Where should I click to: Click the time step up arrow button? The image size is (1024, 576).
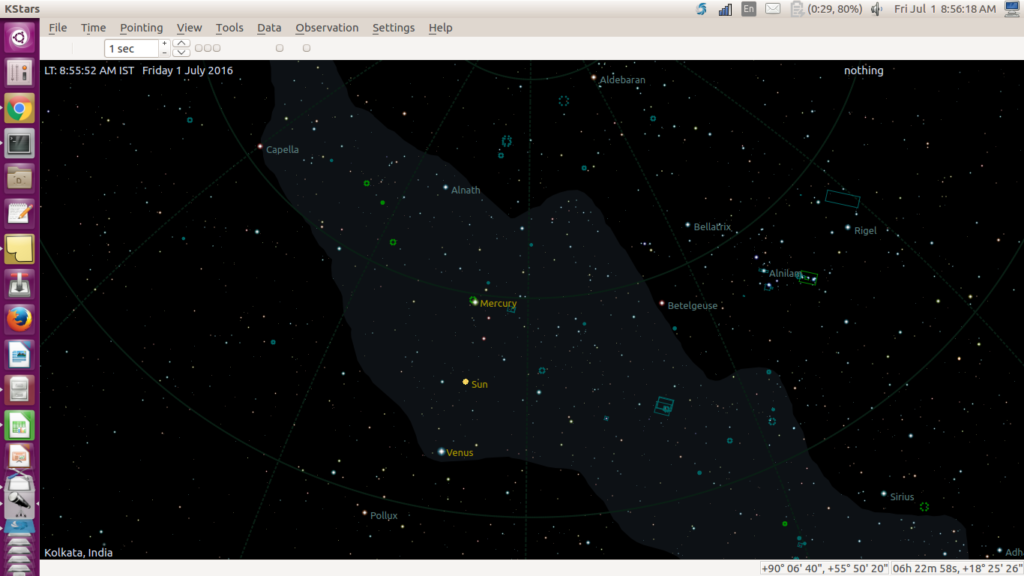tap(182, 44)
